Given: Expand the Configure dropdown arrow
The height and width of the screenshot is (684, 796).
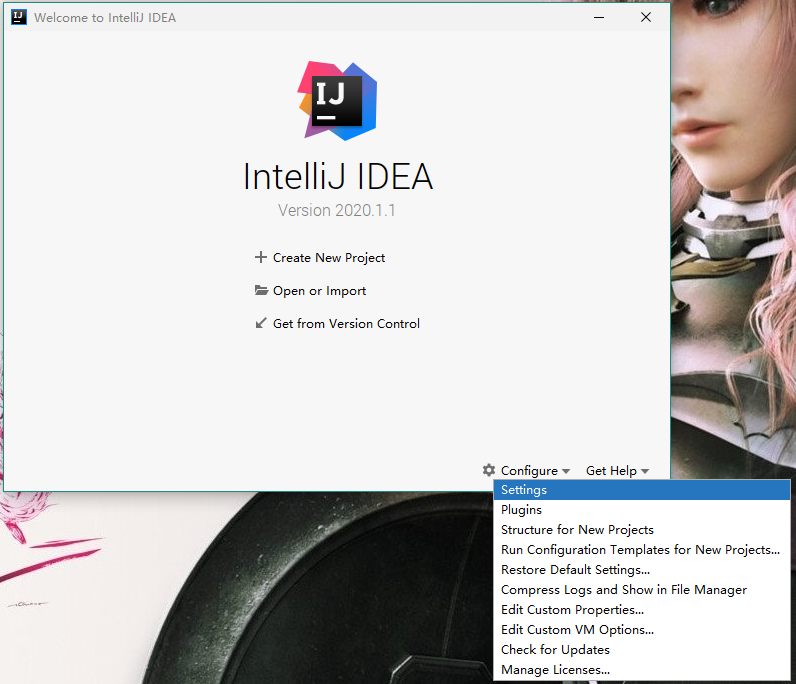Looking at the screenshot, I should [x=566, y=471].
